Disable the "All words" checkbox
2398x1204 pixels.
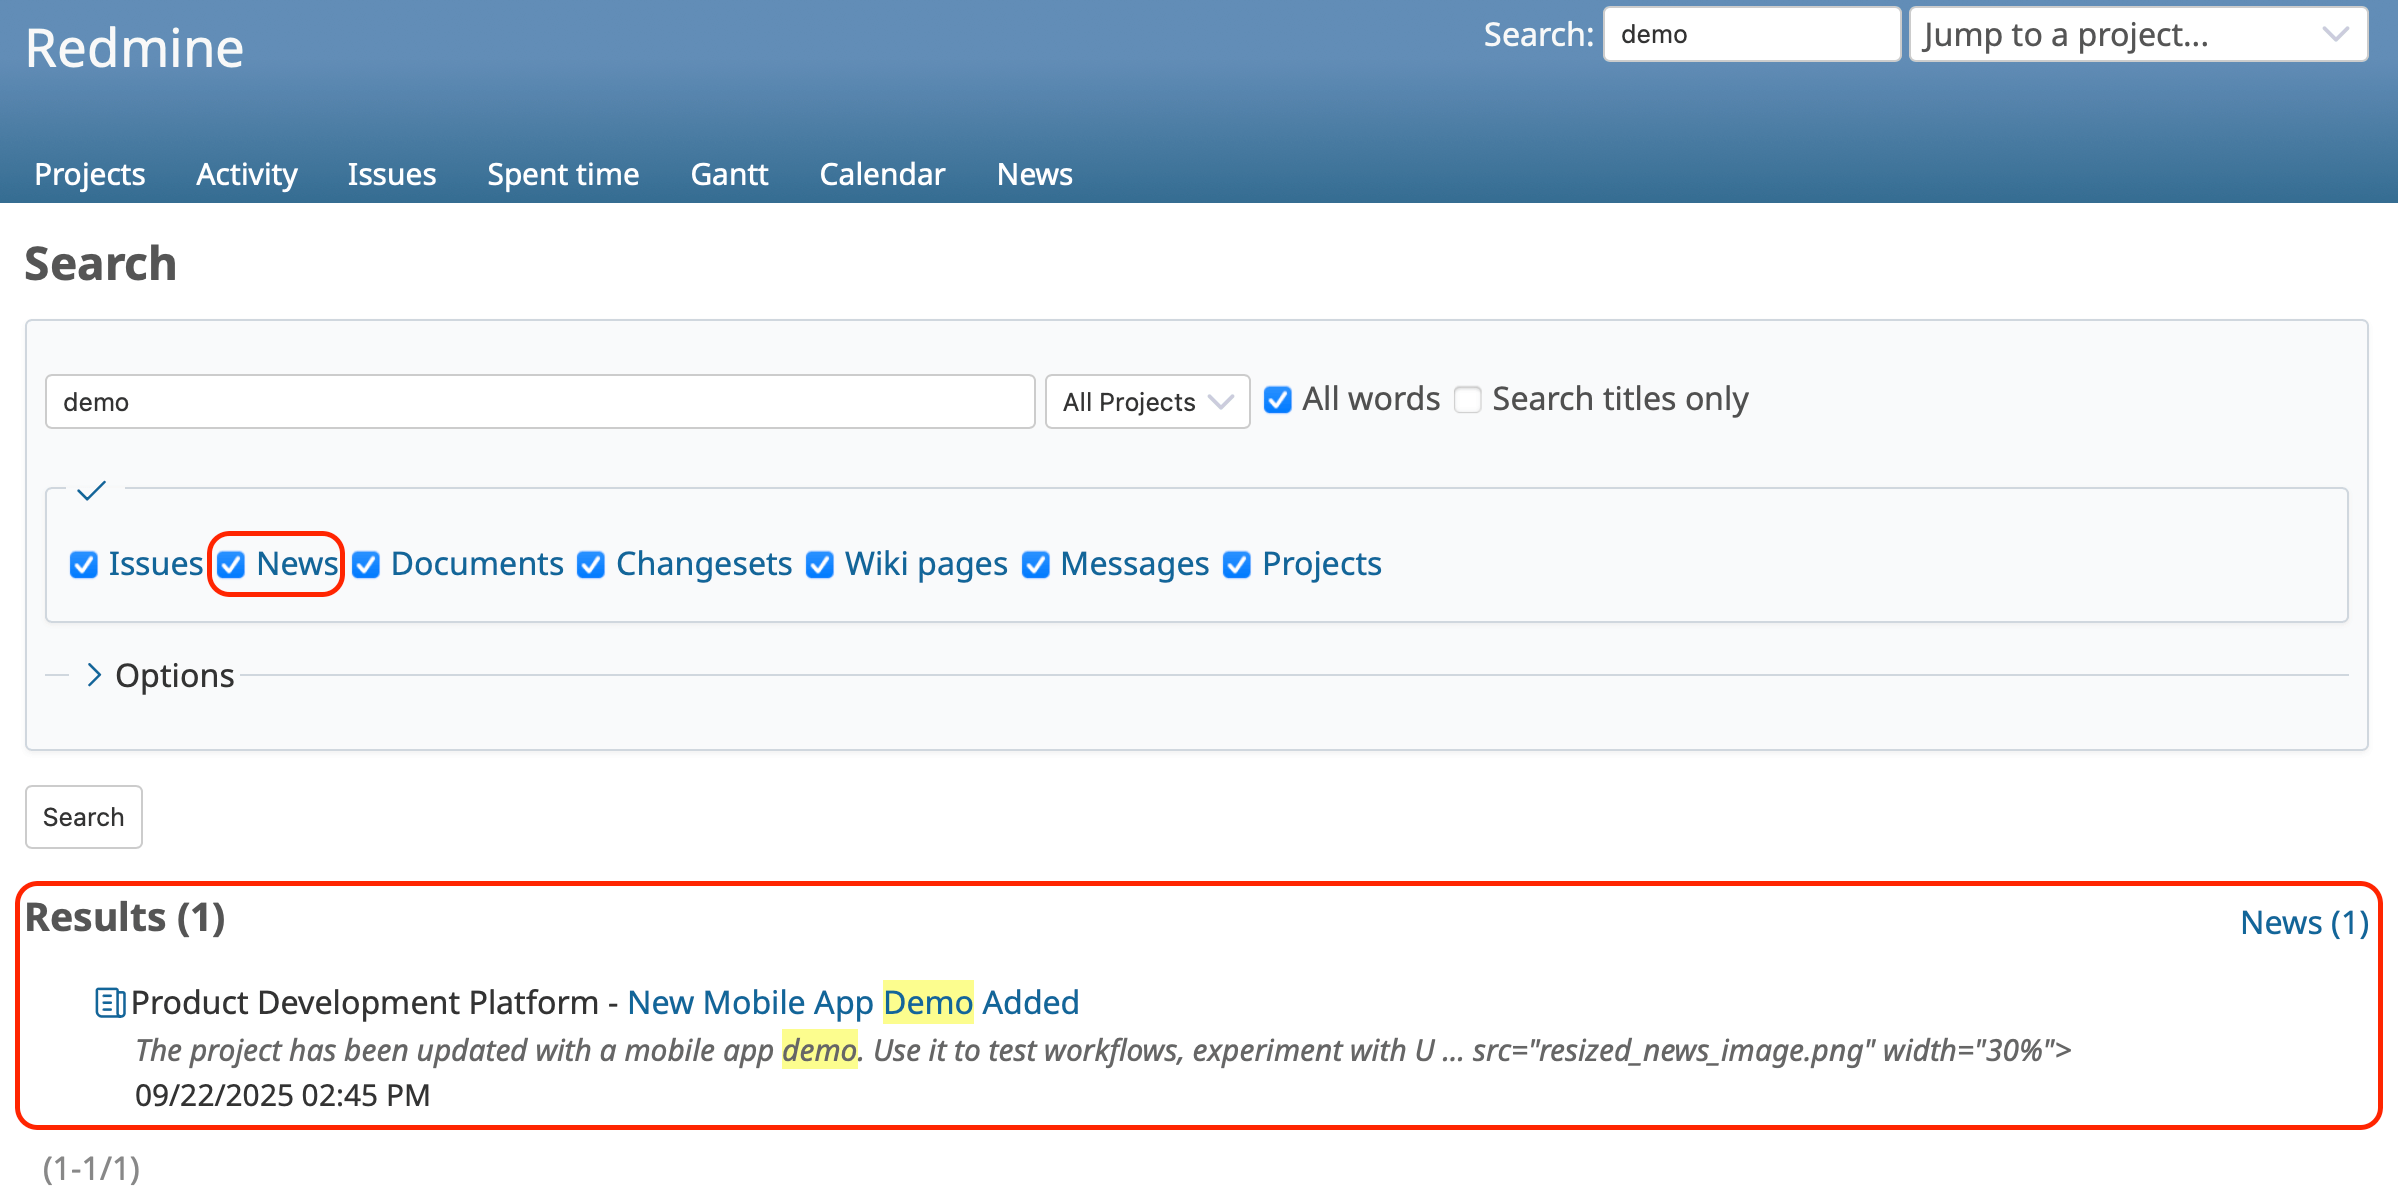point(1277,399)
